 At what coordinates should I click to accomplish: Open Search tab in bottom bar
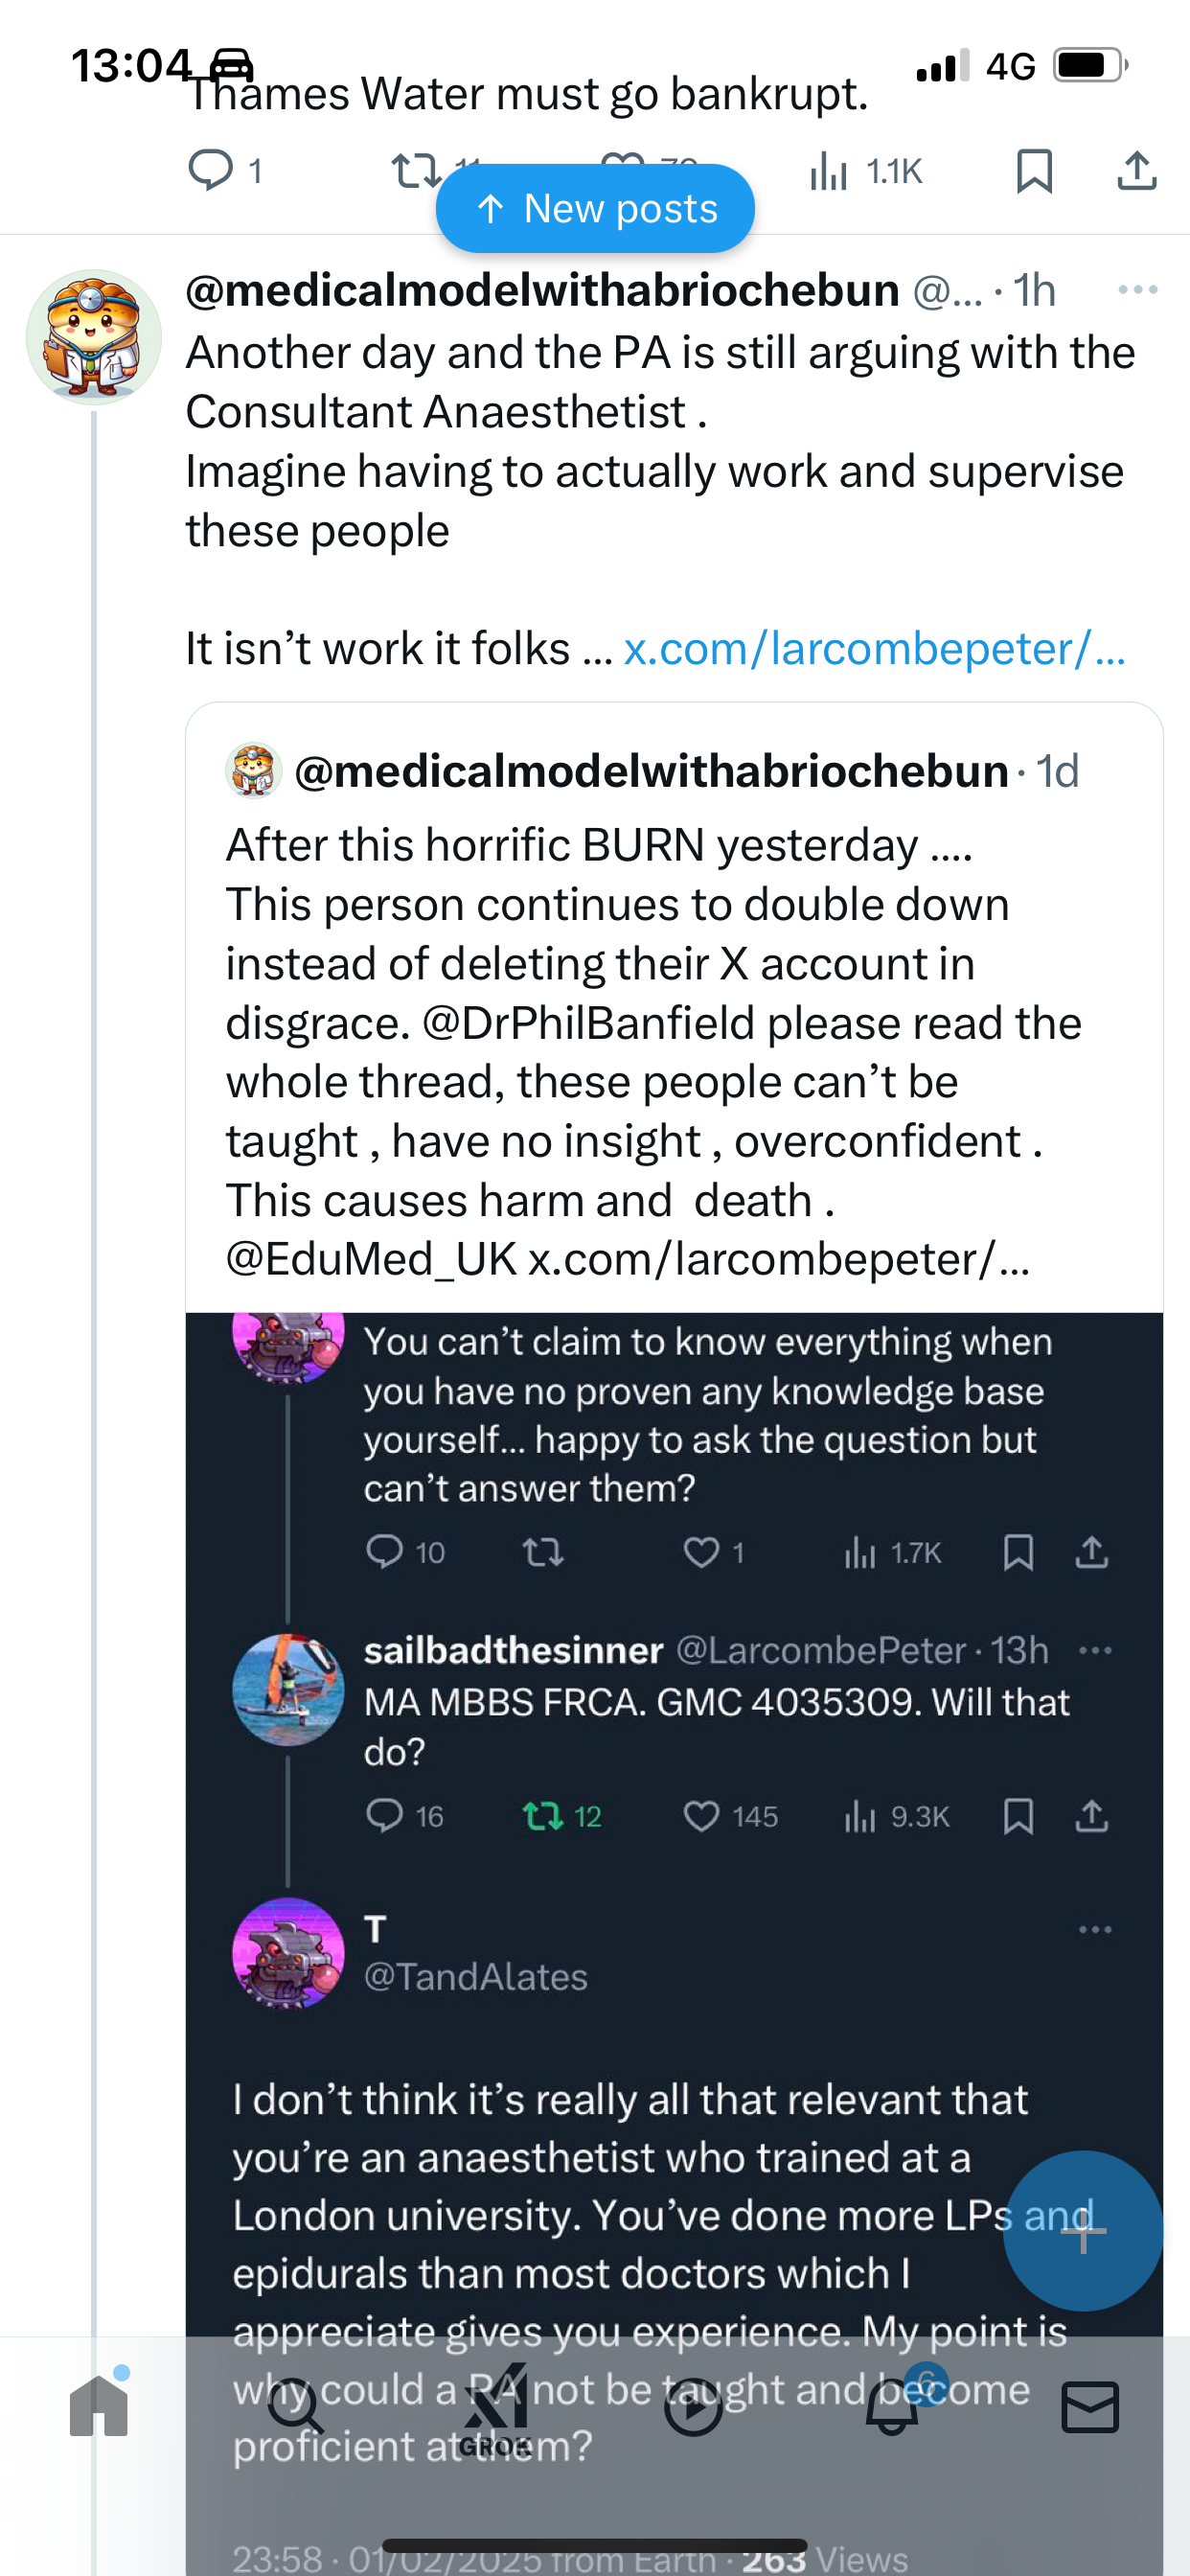point(295,2406)
